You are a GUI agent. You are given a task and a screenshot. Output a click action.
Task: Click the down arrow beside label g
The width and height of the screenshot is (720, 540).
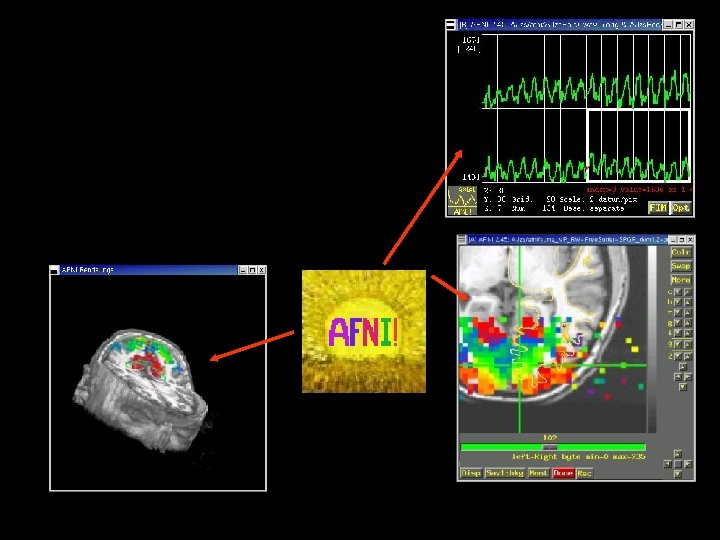tap(678, 323)
